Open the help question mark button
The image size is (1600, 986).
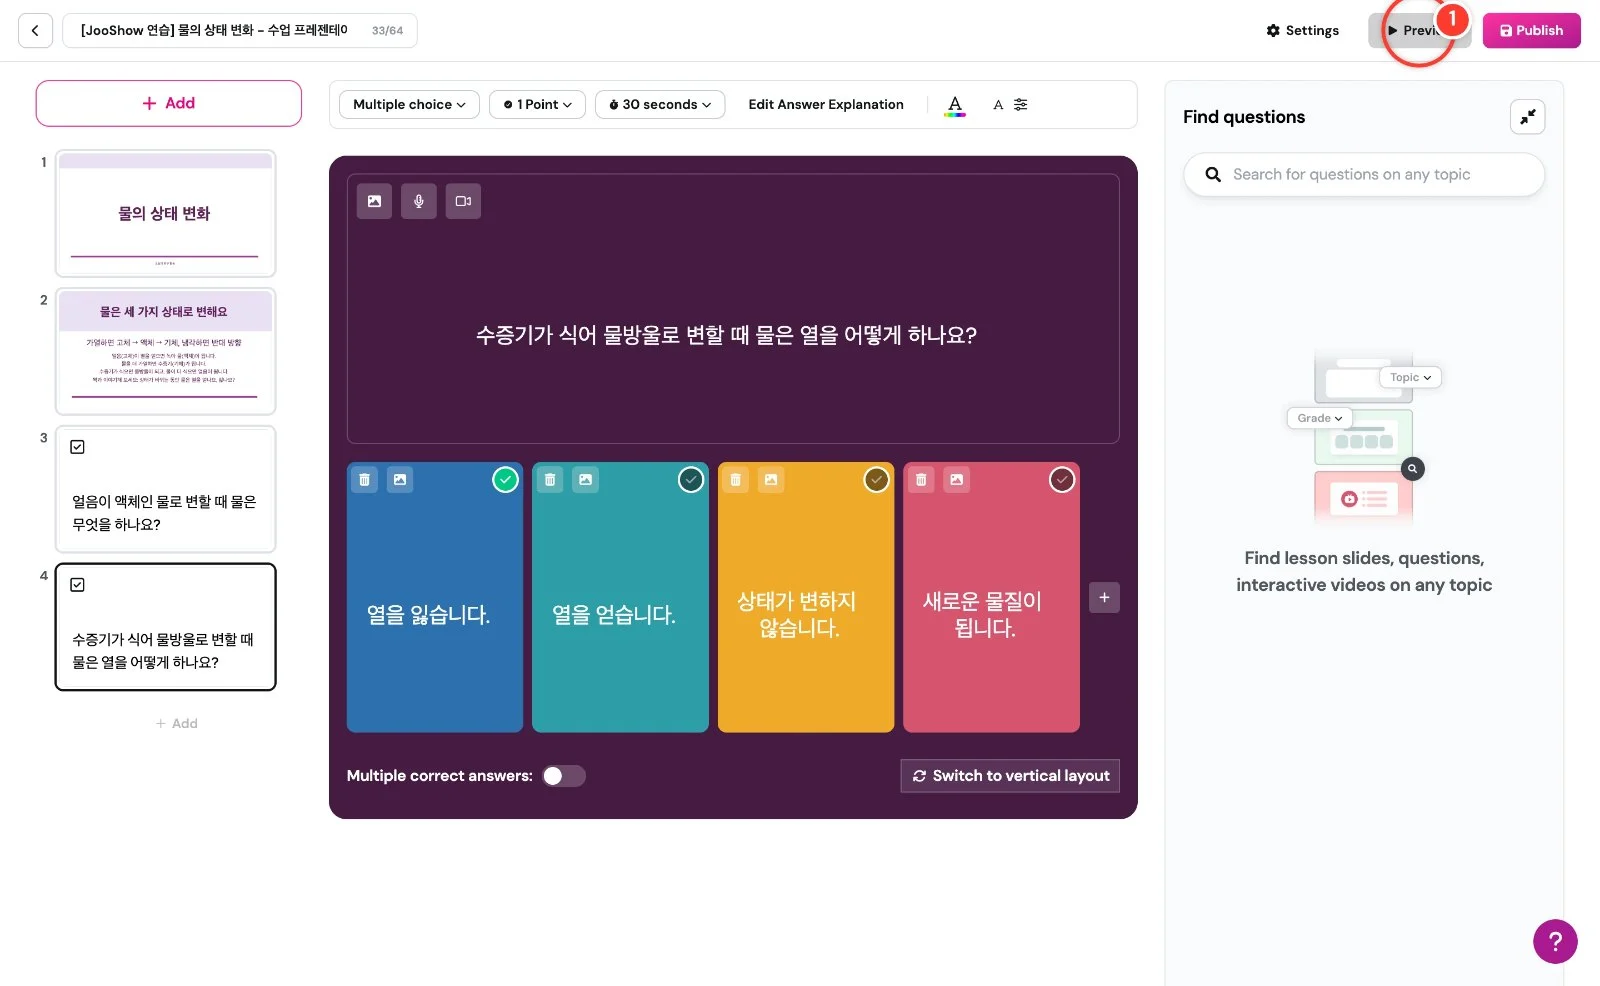click(1555, 941)
